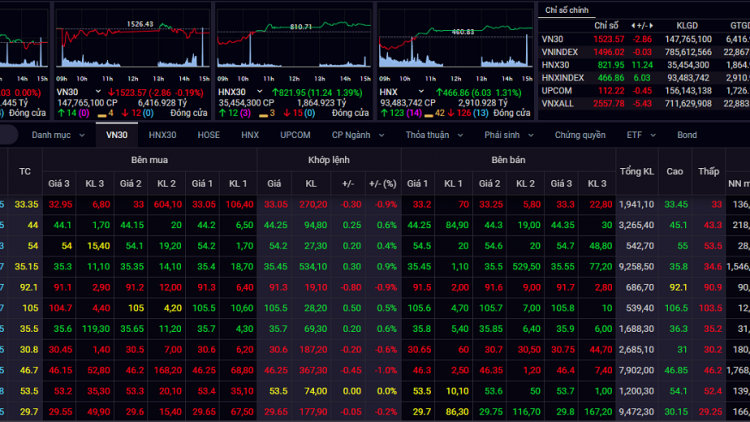Screen dimensions: 750x422
Task: Select the Chỉ số chính panel tab
Action: (x=566, y=9)
